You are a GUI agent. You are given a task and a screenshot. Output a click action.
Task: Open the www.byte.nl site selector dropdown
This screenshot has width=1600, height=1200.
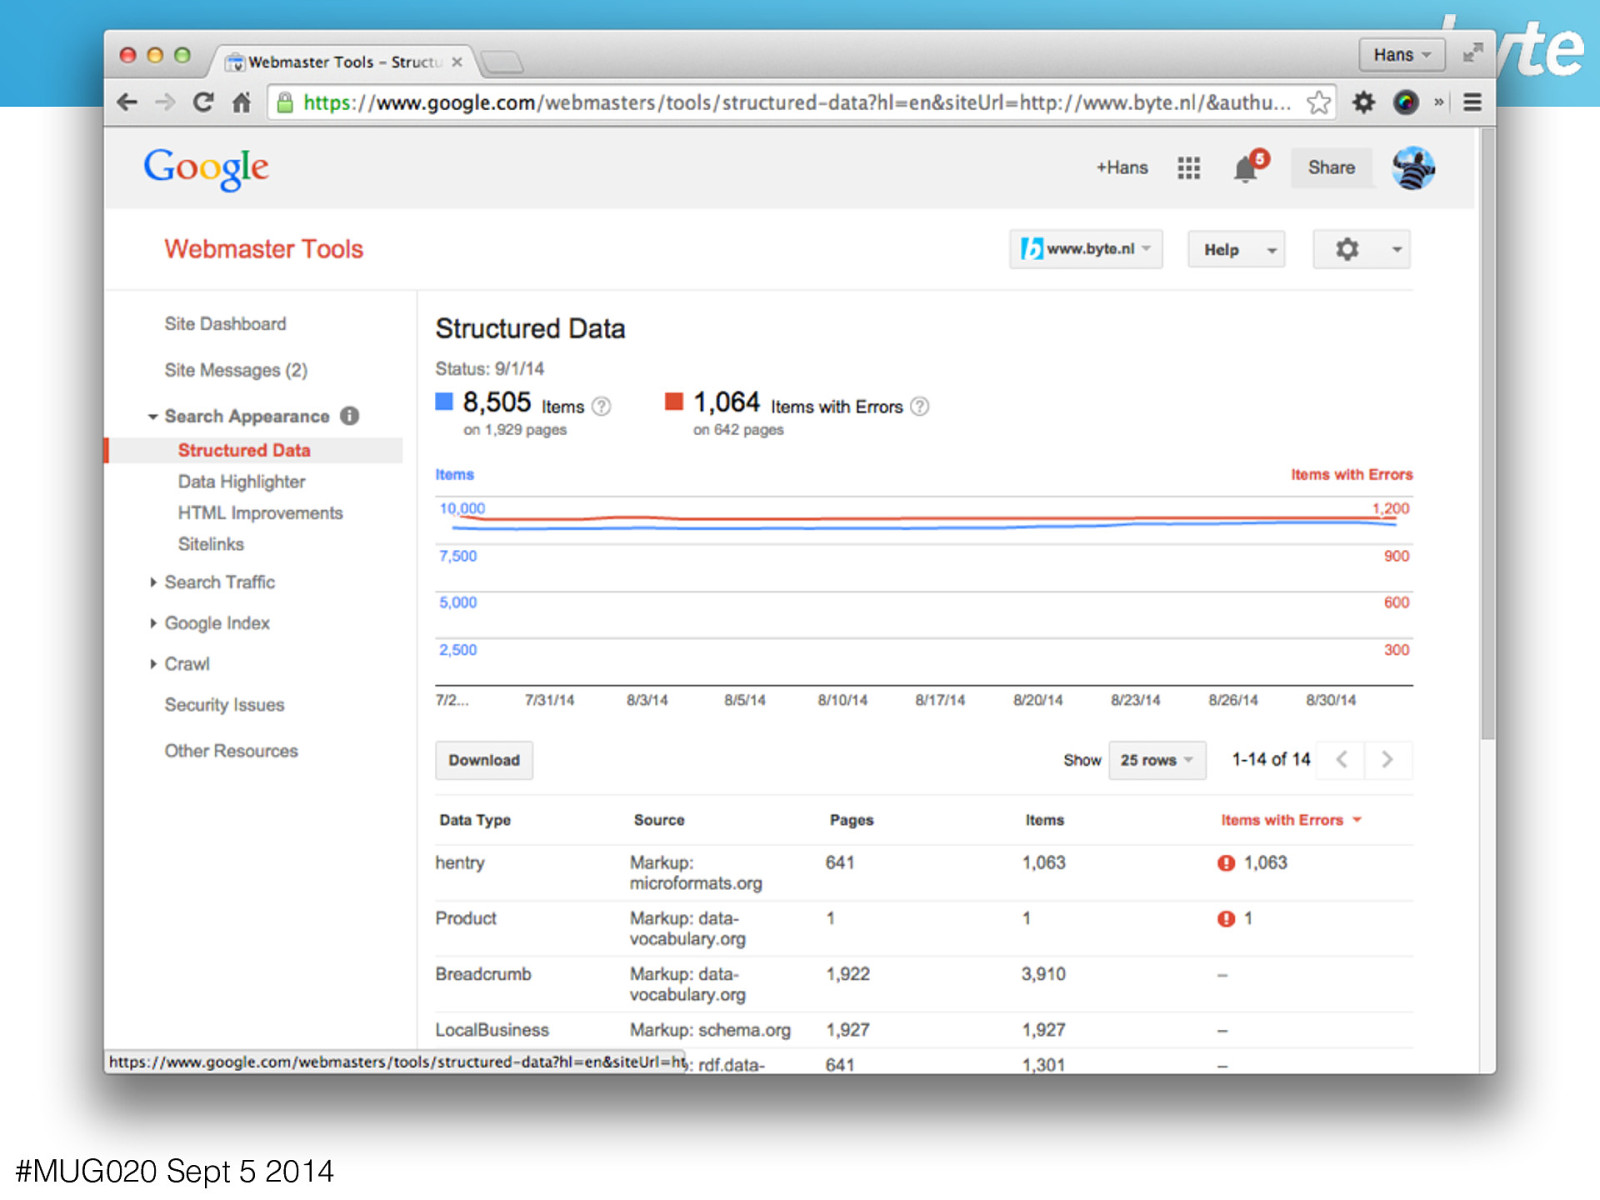point(1086,249)
